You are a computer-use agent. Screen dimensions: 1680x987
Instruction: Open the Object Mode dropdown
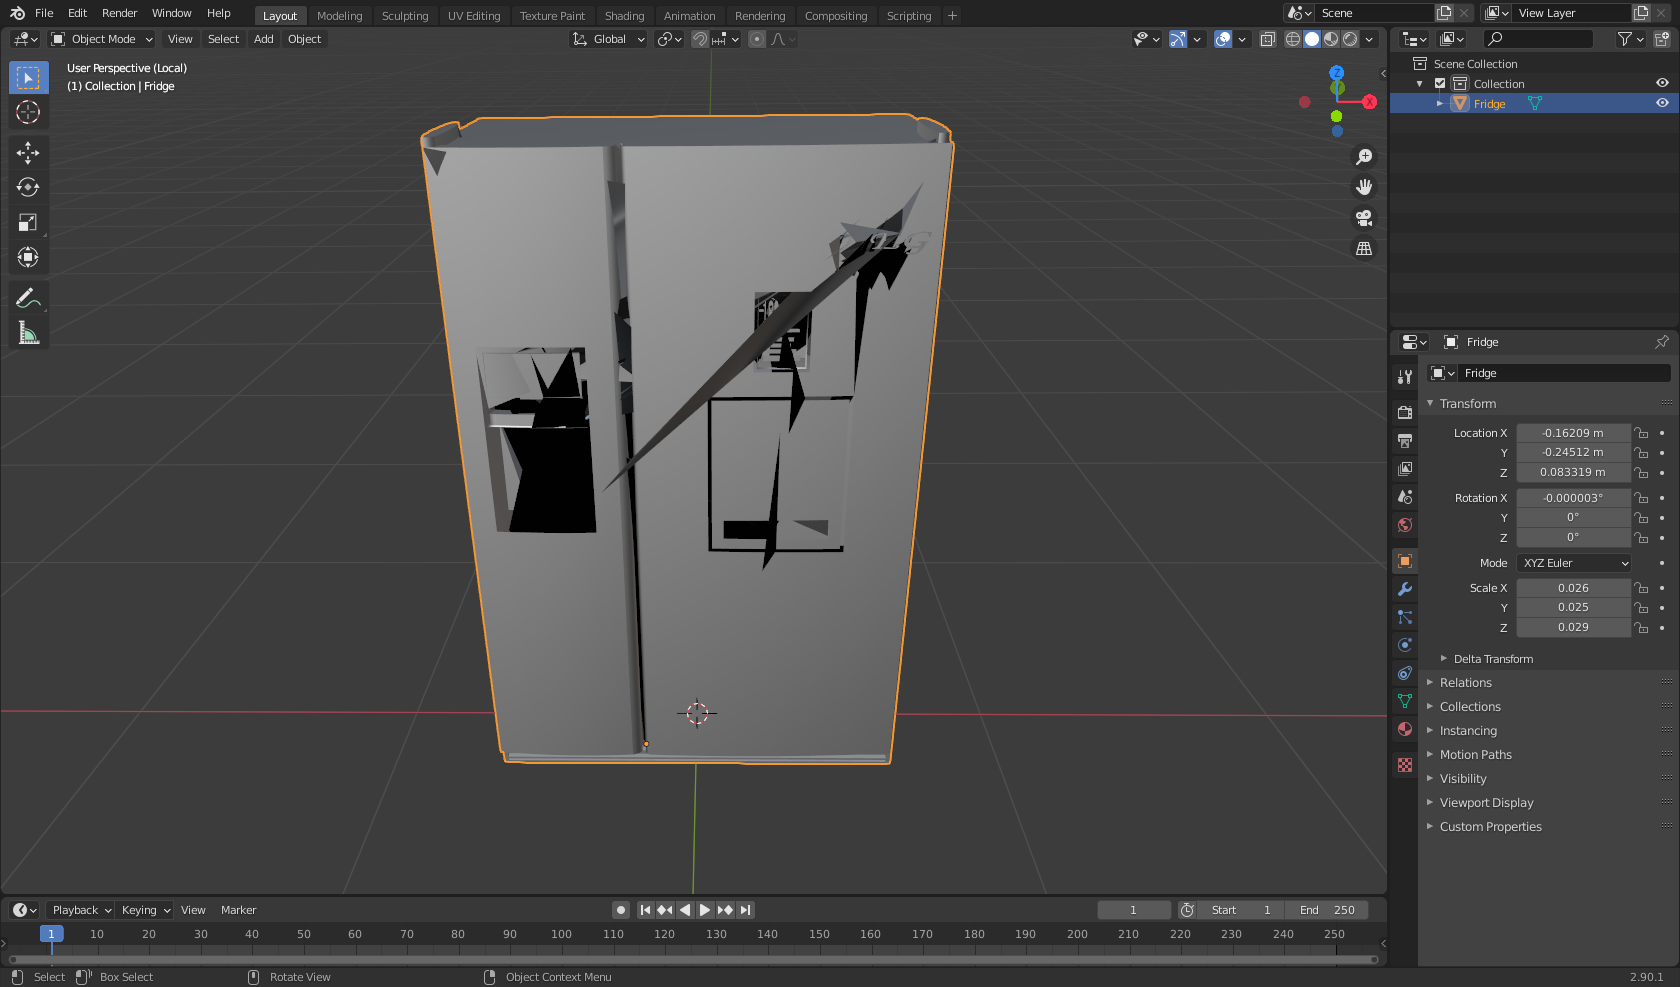102,39
